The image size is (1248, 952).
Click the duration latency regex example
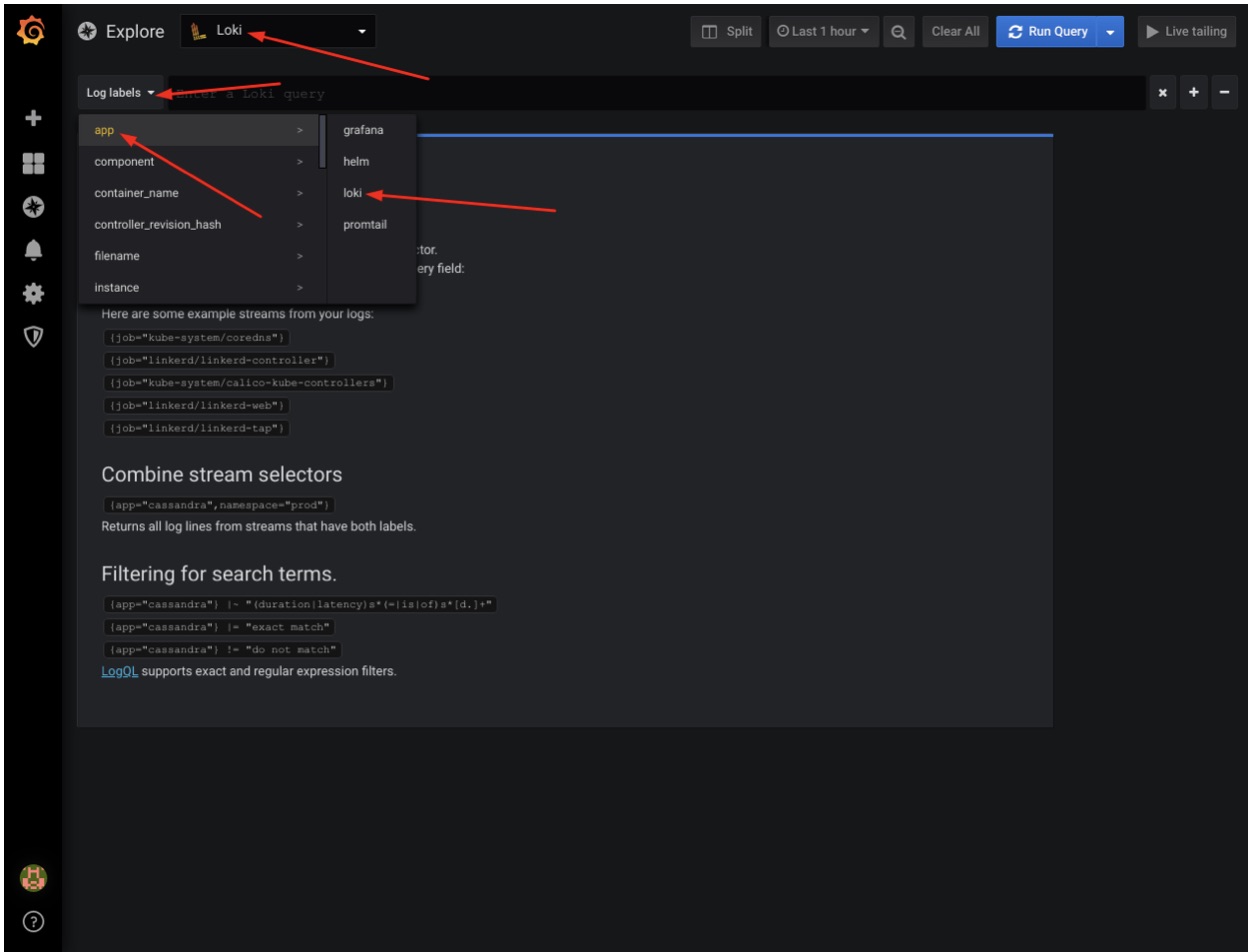click(300, 605)
